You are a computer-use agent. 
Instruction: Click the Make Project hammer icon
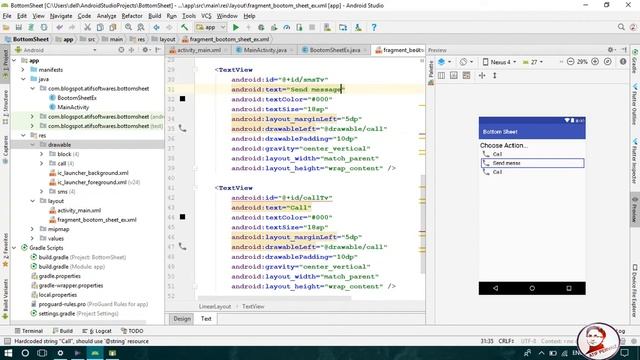click(x=184, y=27)
